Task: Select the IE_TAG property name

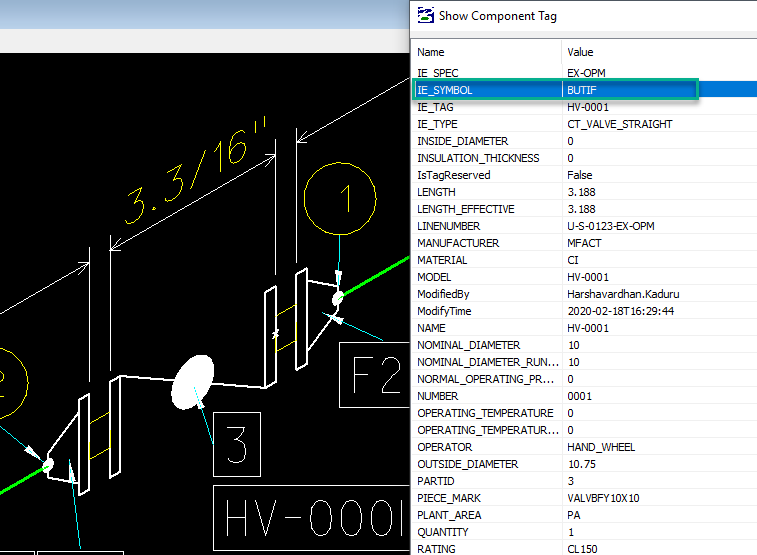Action: (x=435, y=107)
